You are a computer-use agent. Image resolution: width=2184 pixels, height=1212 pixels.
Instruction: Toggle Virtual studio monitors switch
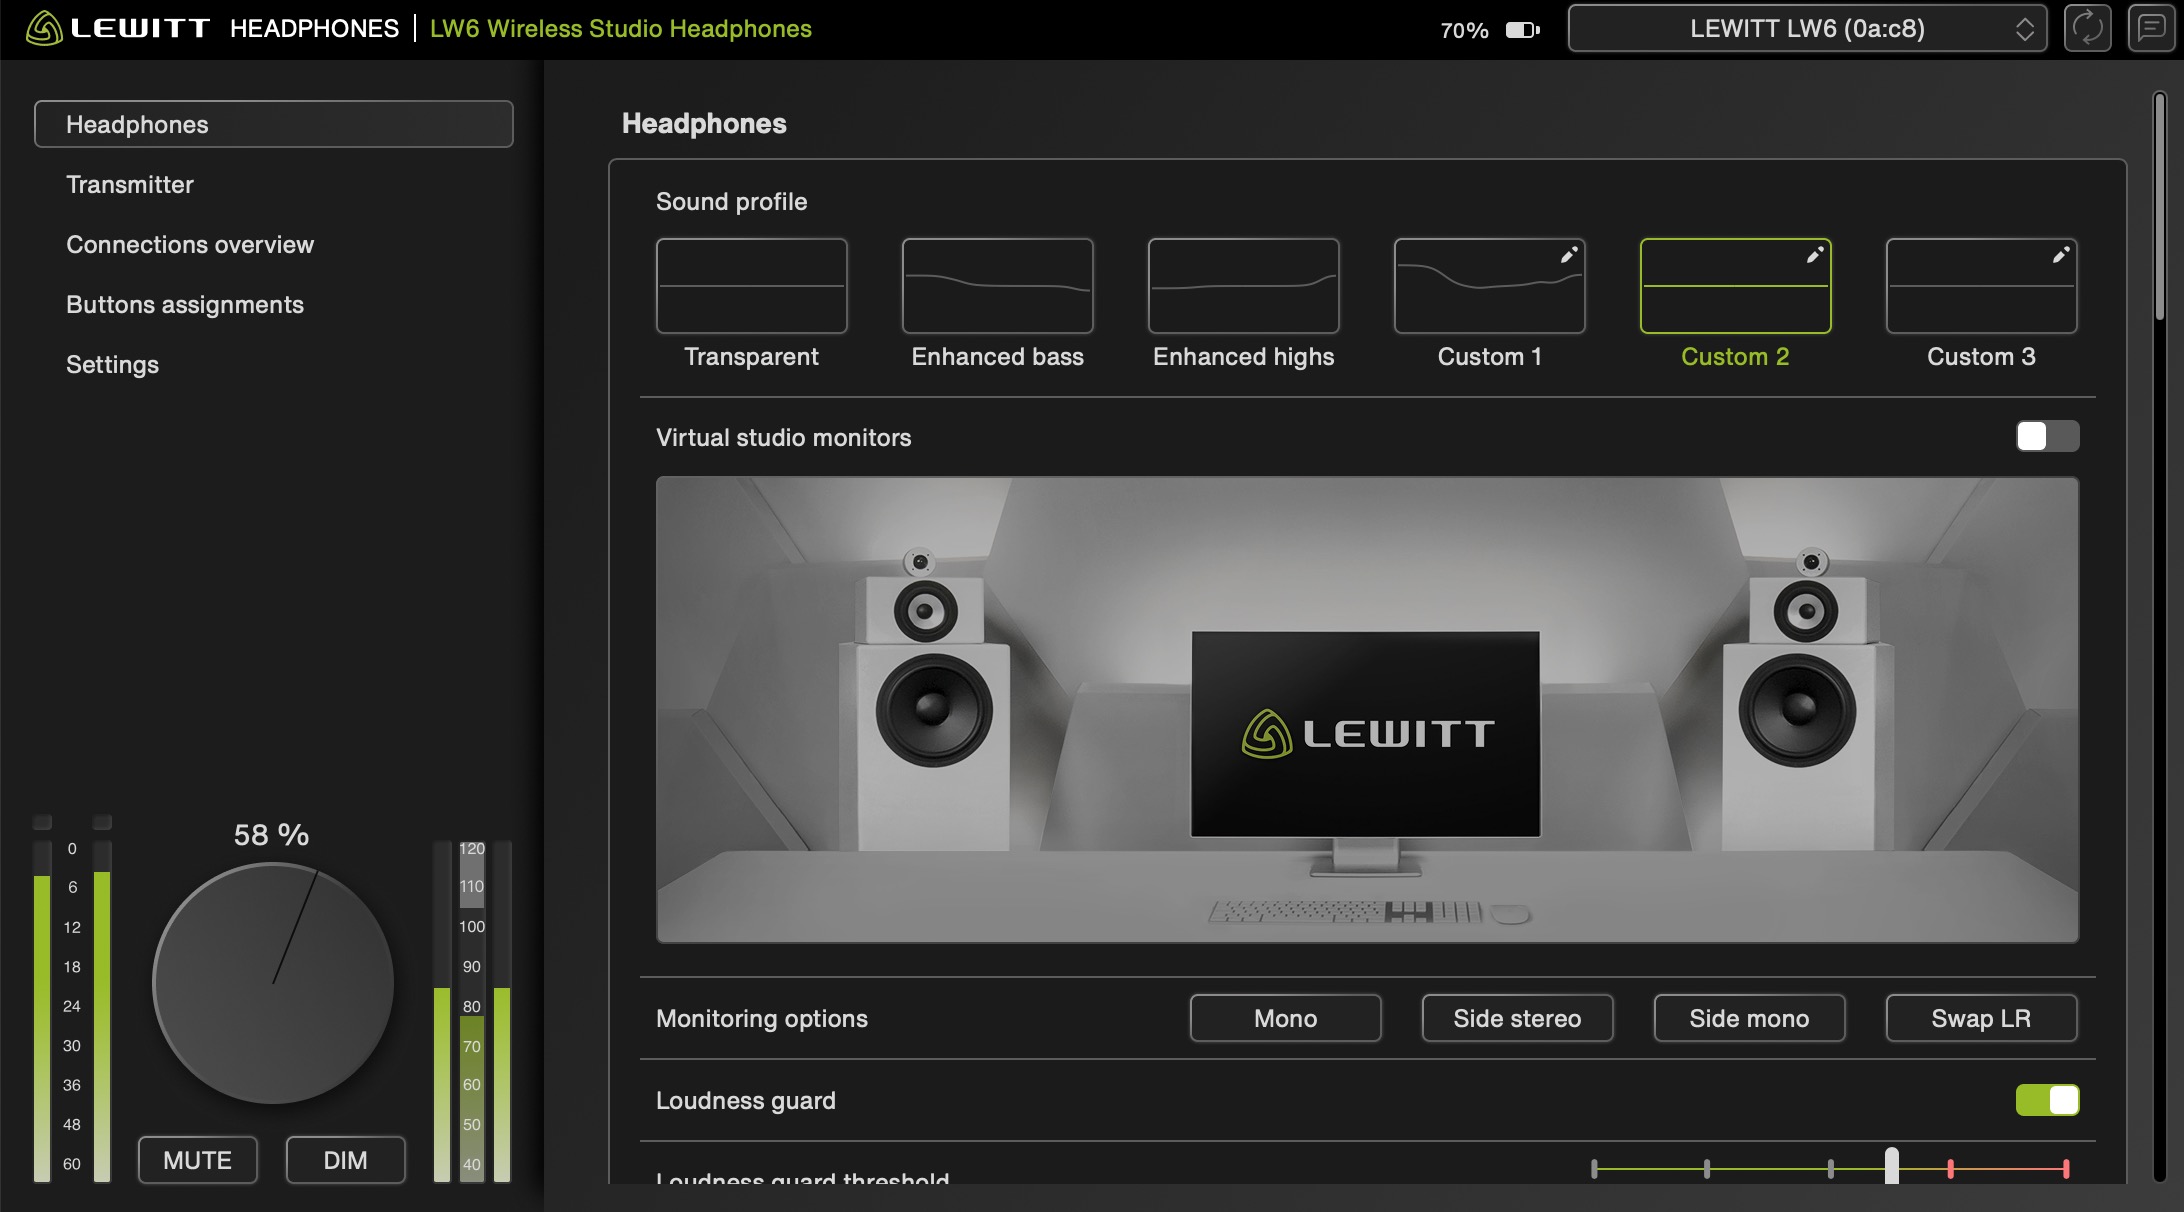pyautogui.click(x=2047, y=436)
